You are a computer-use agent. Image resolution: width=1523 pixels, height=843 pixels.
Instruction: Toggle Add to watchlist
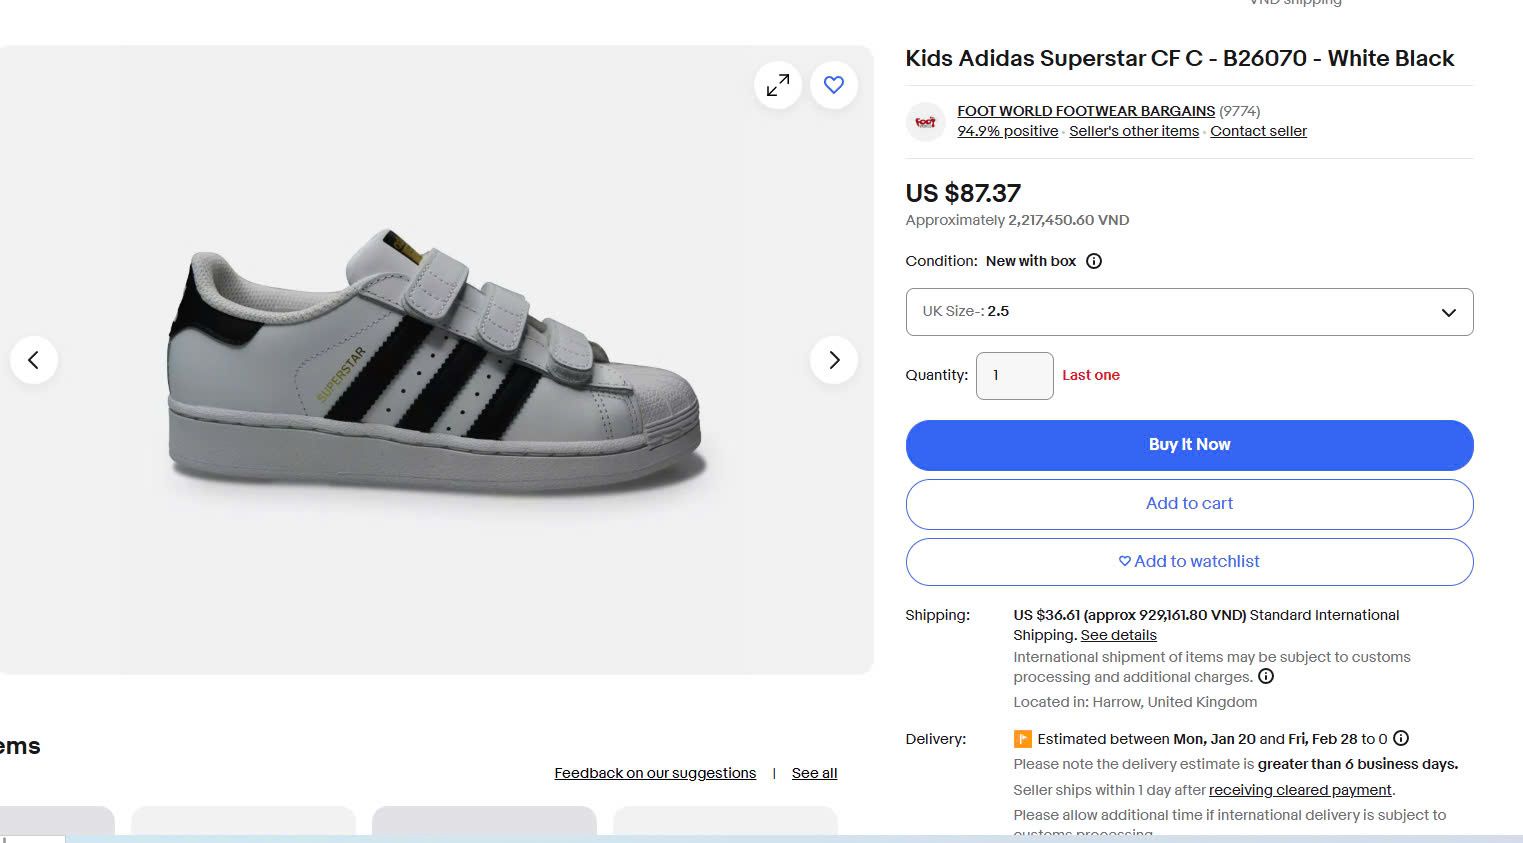(1189, 562)
